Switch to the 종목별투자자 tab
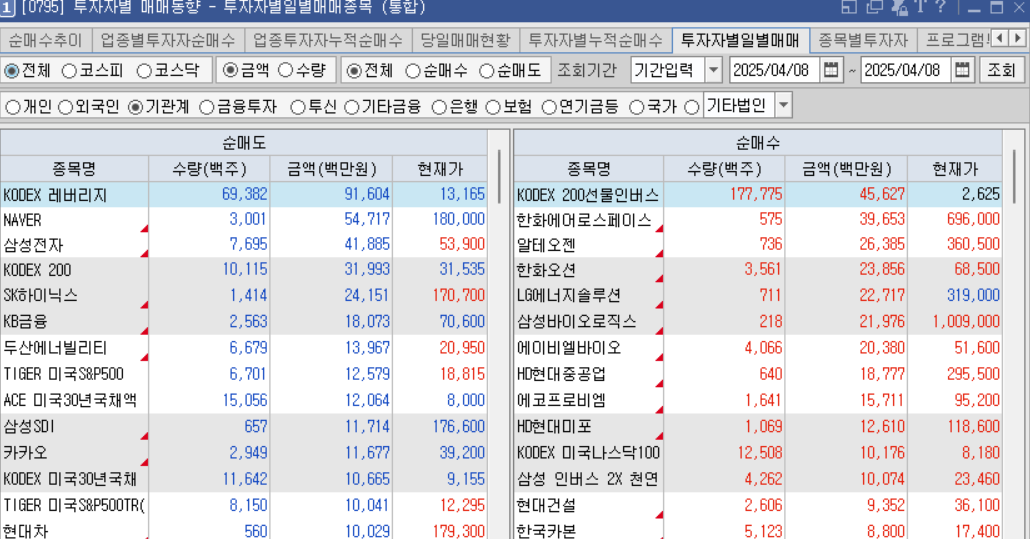Image resolution: width=1030 pixels, height=539 pixels. (x=863, y=41)
